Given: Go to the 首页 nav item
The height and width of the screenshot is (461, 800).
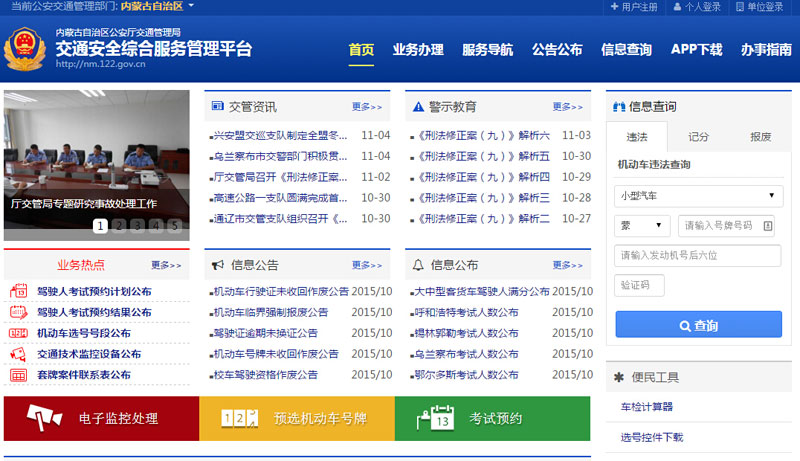Looking at the screenshot, I should click(361, 50).
